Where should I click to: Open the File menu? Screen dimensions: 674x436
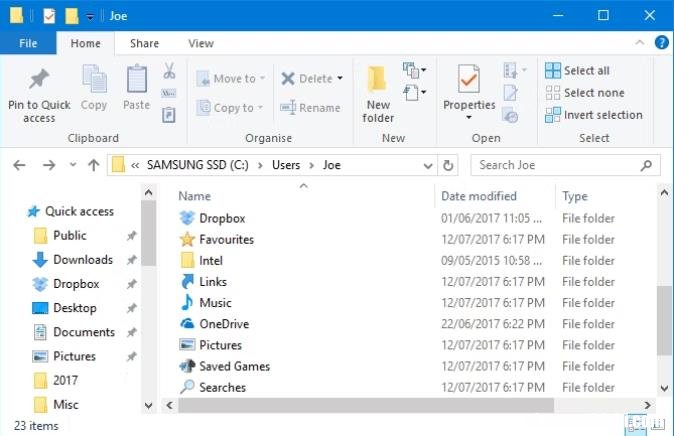[28, 43]
